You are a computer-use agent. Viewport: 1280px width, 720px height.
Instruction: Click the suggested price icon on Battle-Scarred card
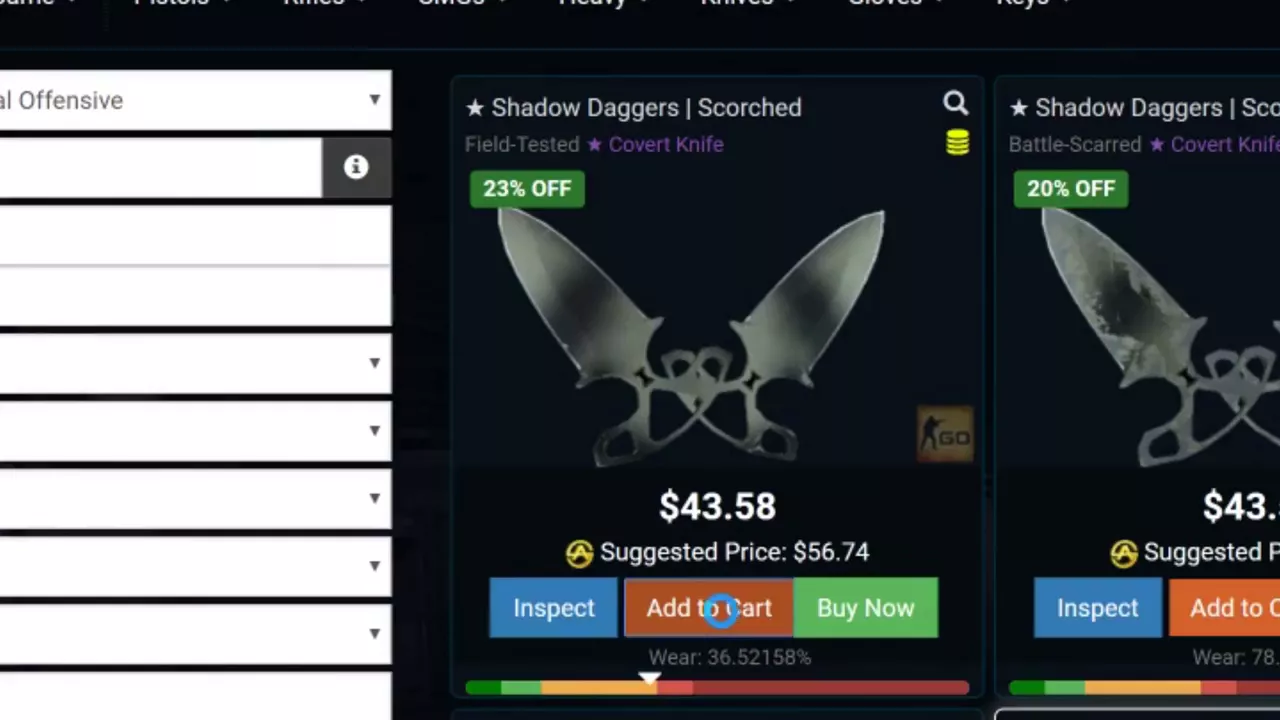coord(1123,553)
